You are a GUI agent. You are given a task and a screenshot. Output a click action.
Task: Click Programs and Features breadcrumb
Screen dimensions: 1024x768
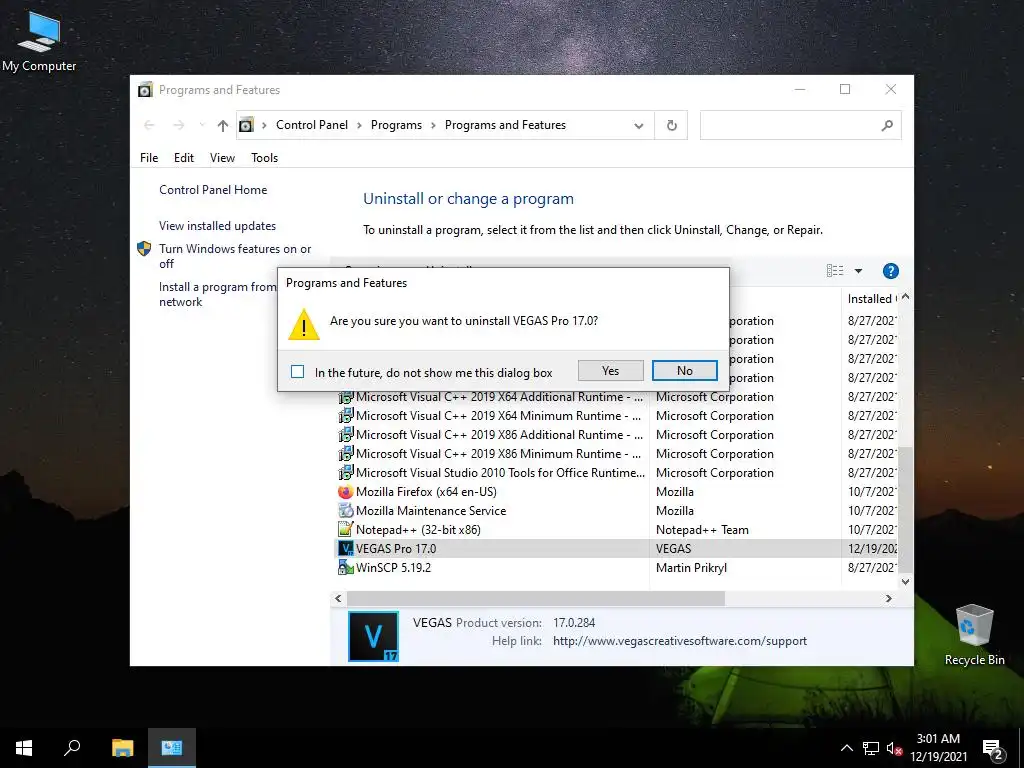click(505, 125)
